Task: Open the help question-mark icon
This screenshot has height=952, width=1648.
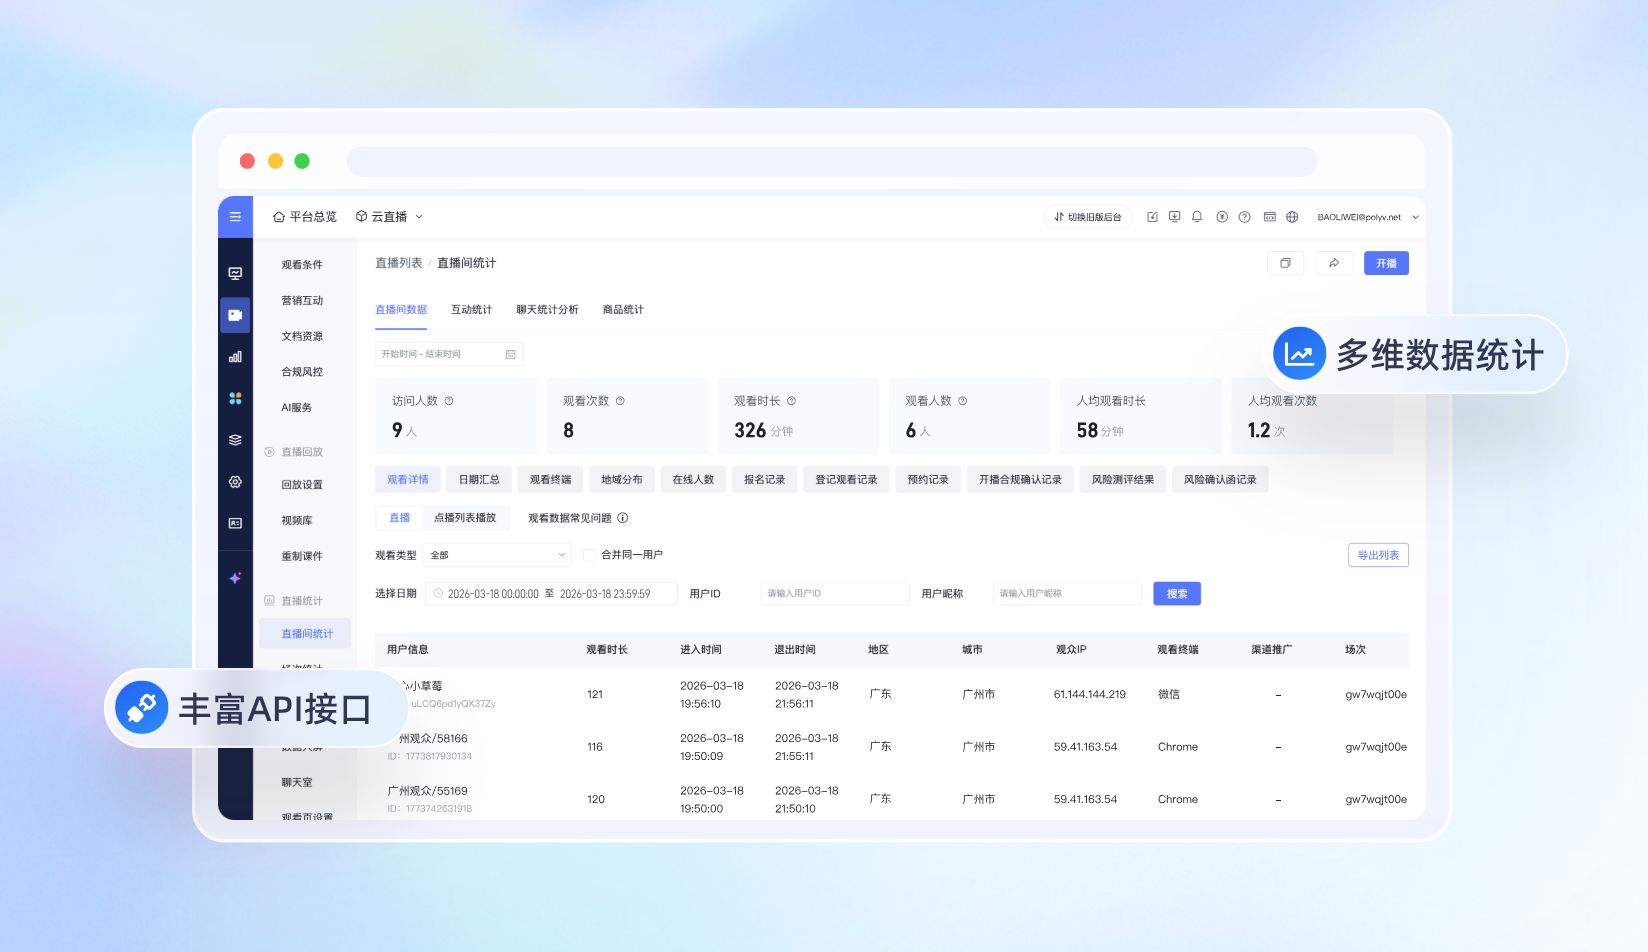Action: (1244, 217)
